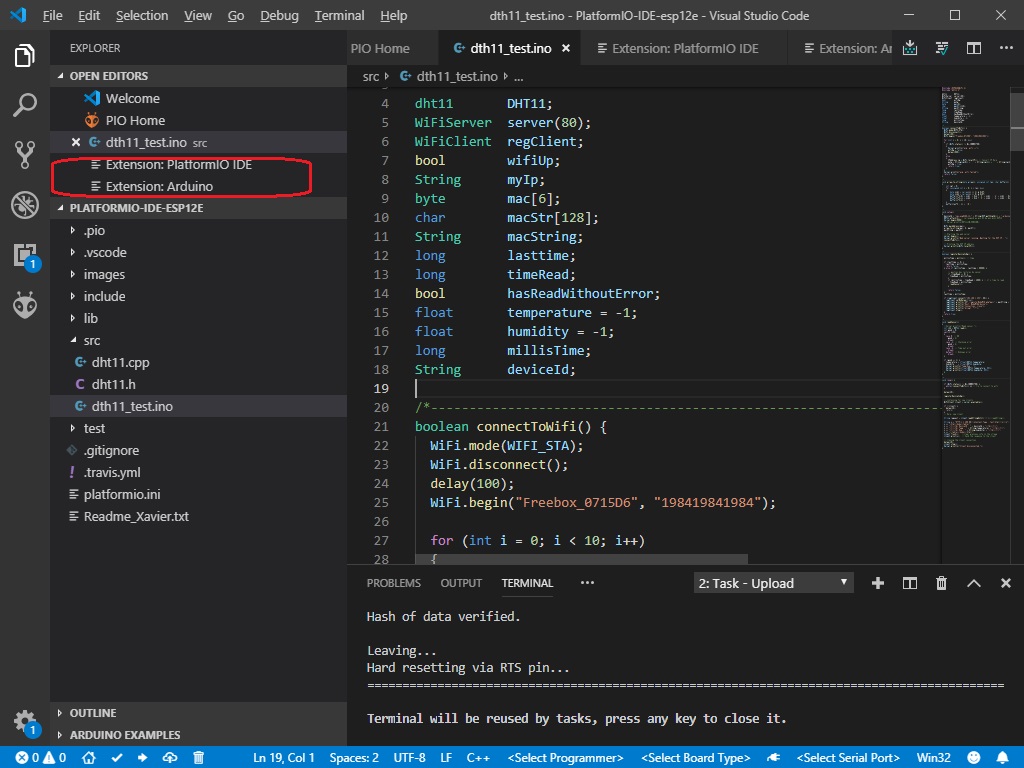Click upload-to-remote cloud icon in status bar
This screenshot has width=1024, height=768.
(170, 758)
